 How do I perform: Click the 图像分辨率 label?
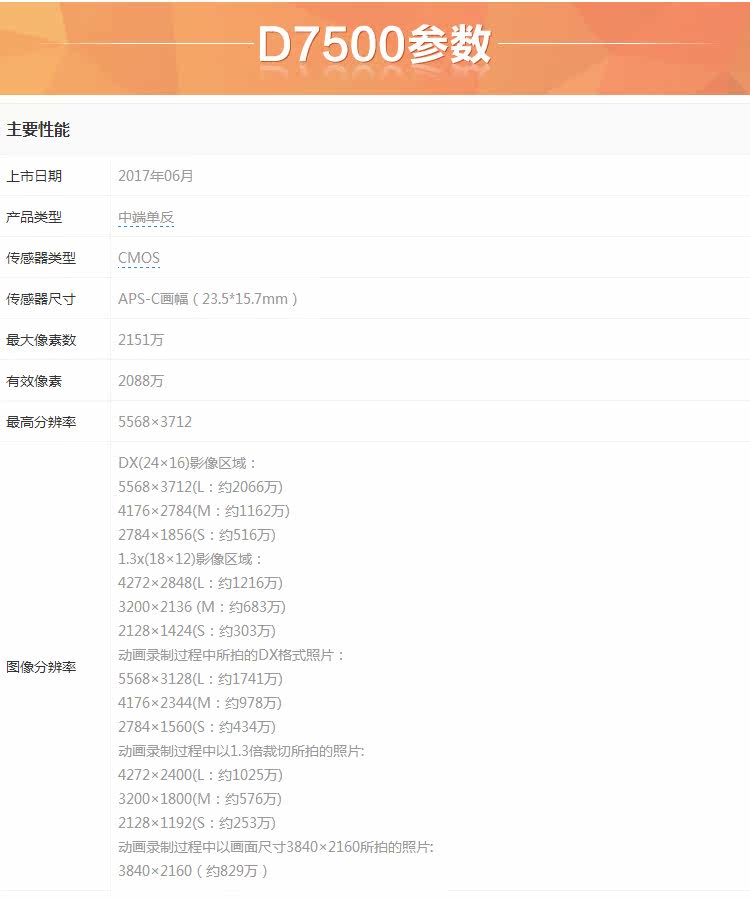point(41,667)
